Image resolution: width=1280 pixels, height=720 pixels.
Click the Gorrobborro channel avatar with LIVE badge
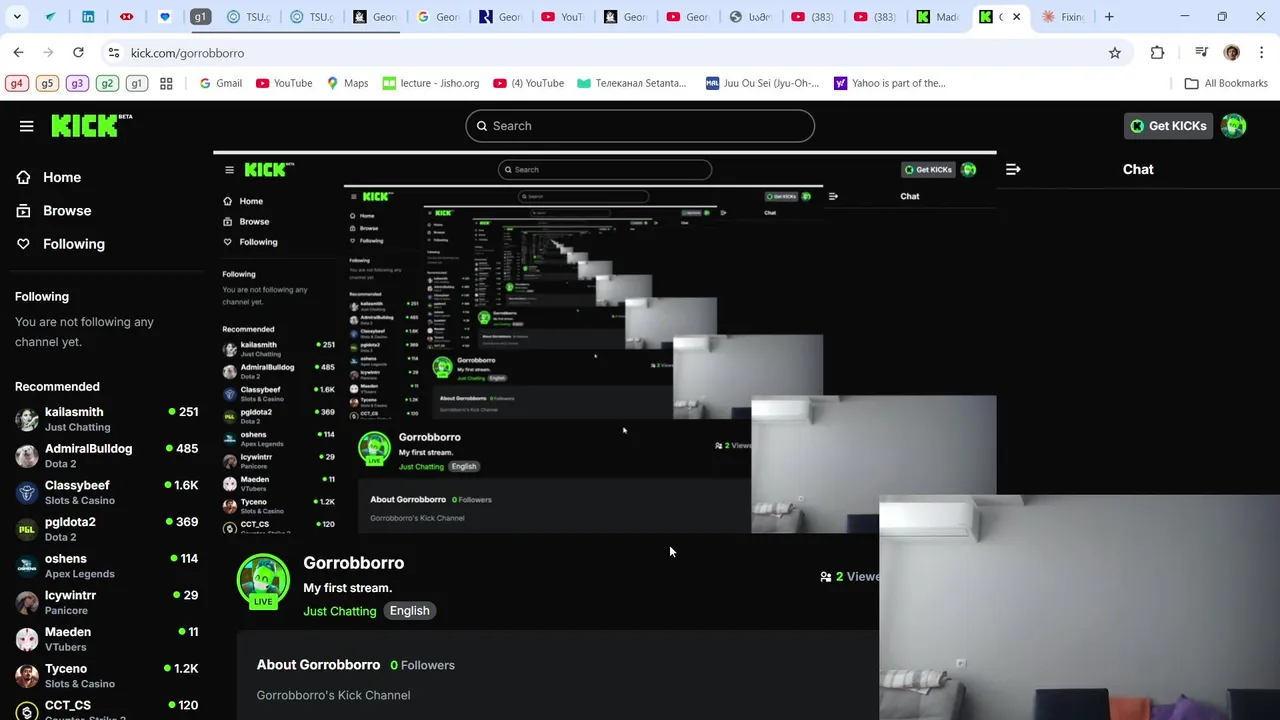(x=263, y=581)
